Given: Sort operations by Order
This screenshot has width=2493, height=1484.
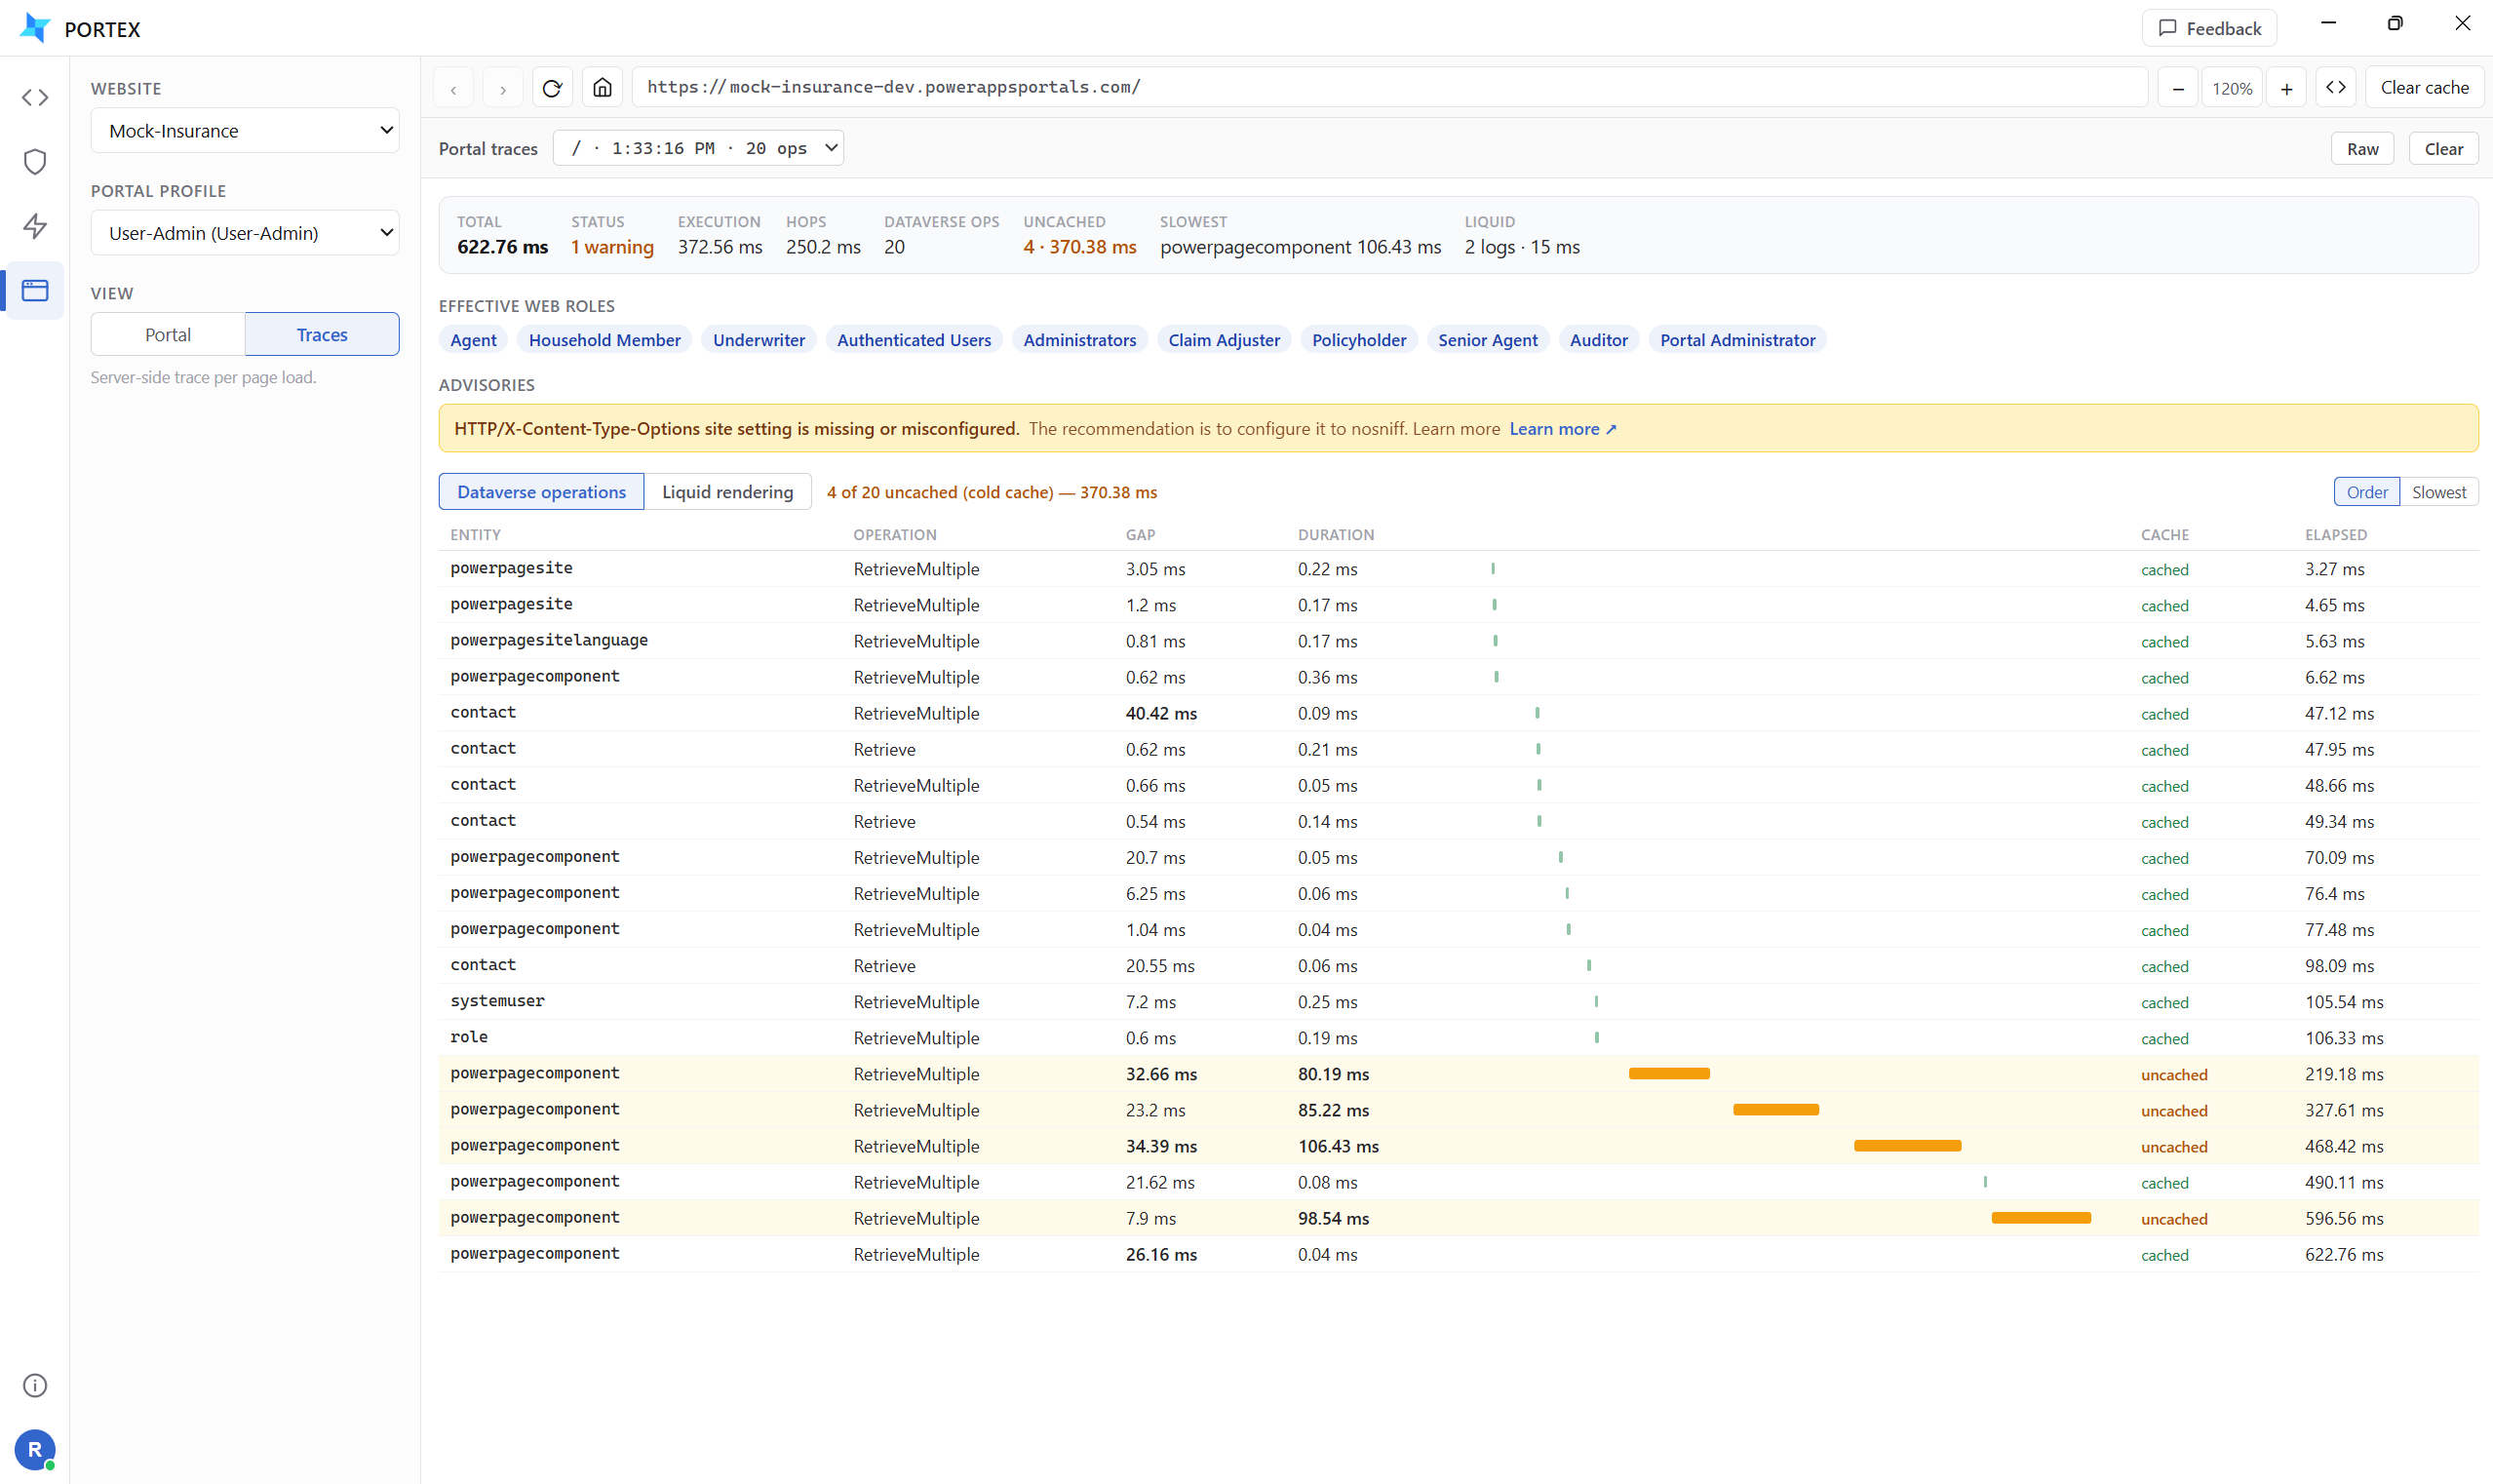Looking at the screenshot, I should coord(2366,492).
